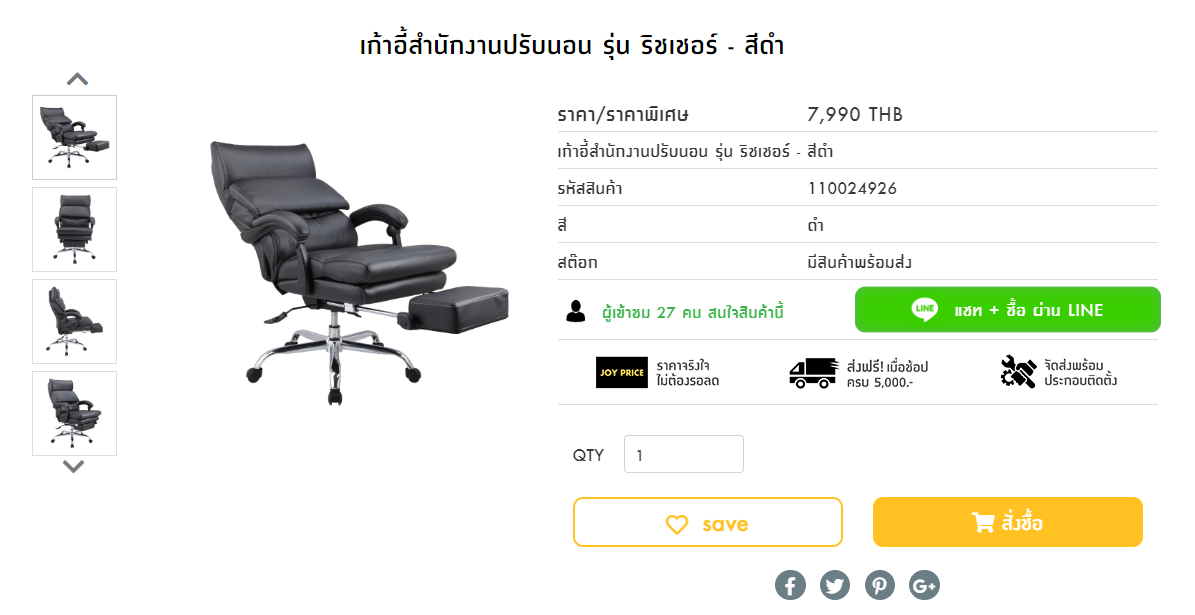The image size is (1195, 615).
Task: Share via the Google Plus icon
Action: coord(924,585)
